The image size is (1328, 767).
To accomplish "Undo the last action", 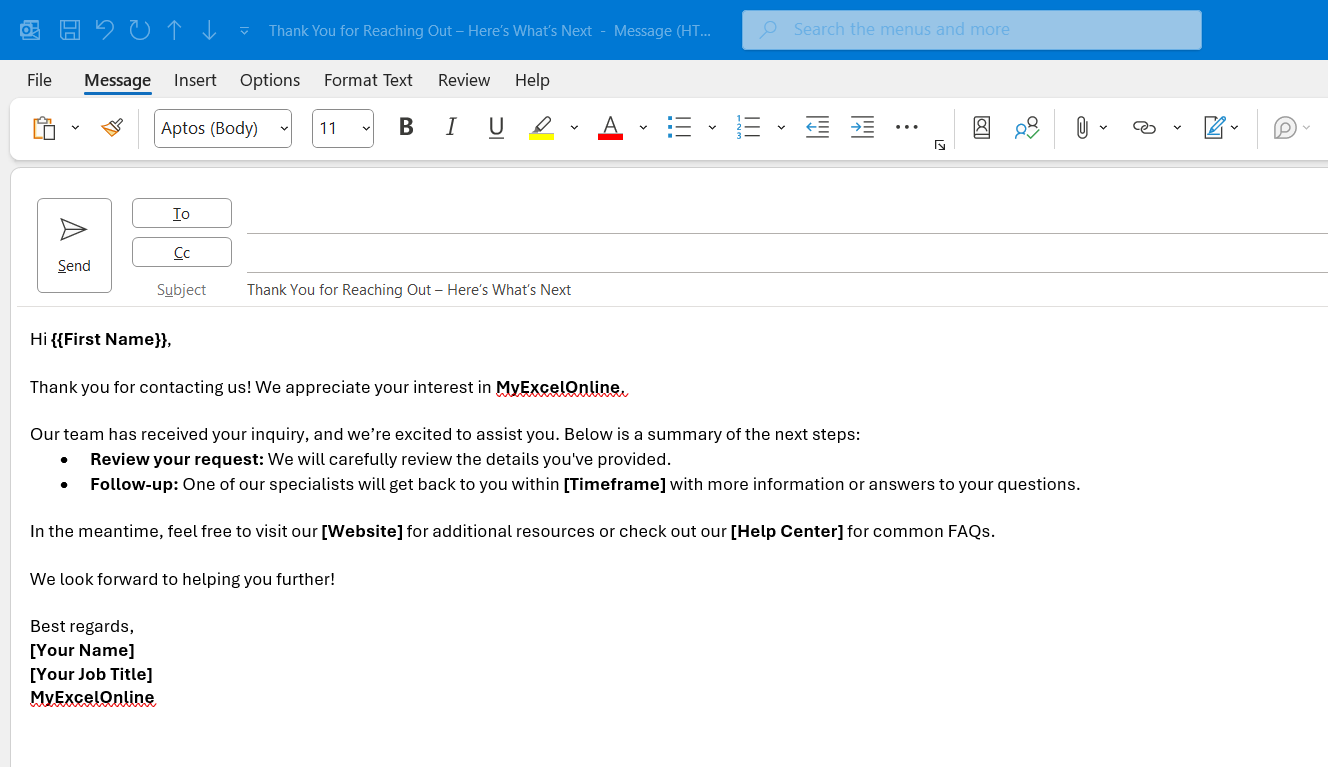I will coord(105,30).
